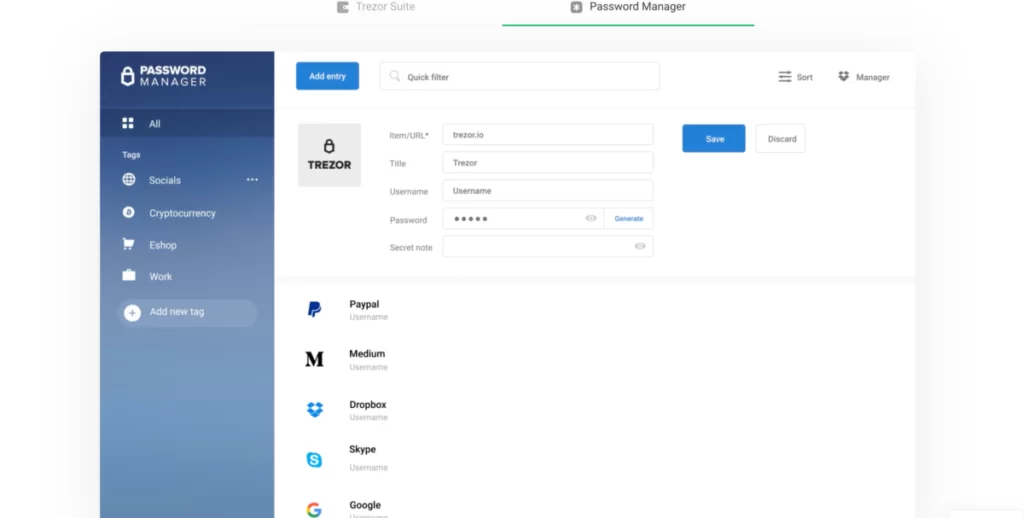Click the Sort lines icon
The width and height of the screenshot is (1024, 518).
click(784, 76)
